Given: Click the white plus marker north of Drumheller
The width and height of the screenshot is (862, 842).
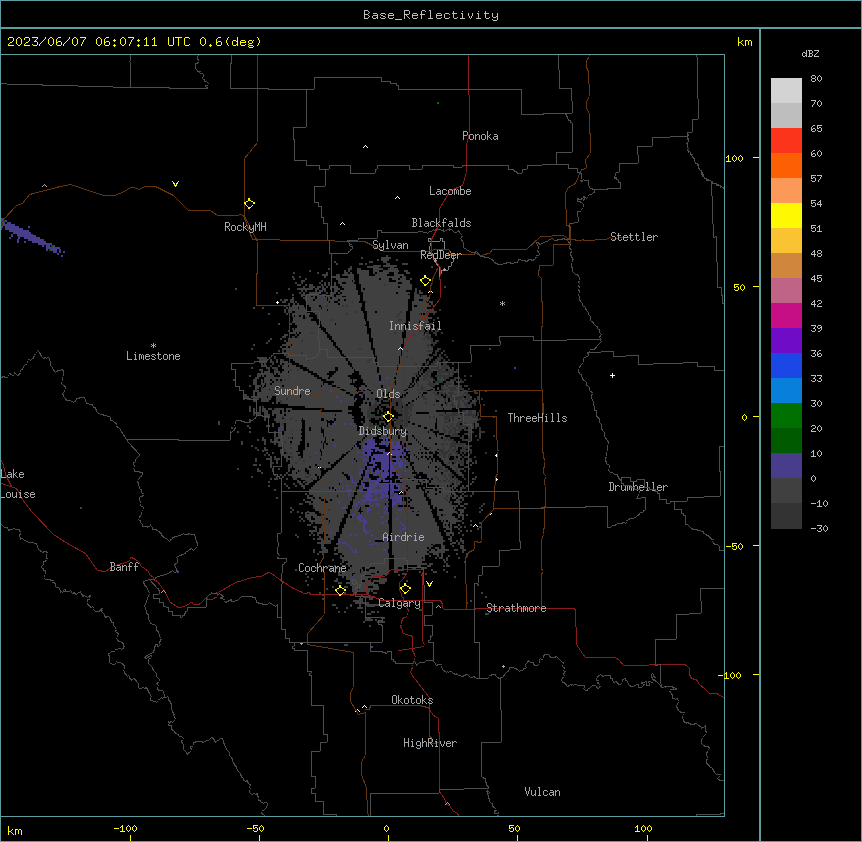Looking at the screenshot, I should click(612, 375).
